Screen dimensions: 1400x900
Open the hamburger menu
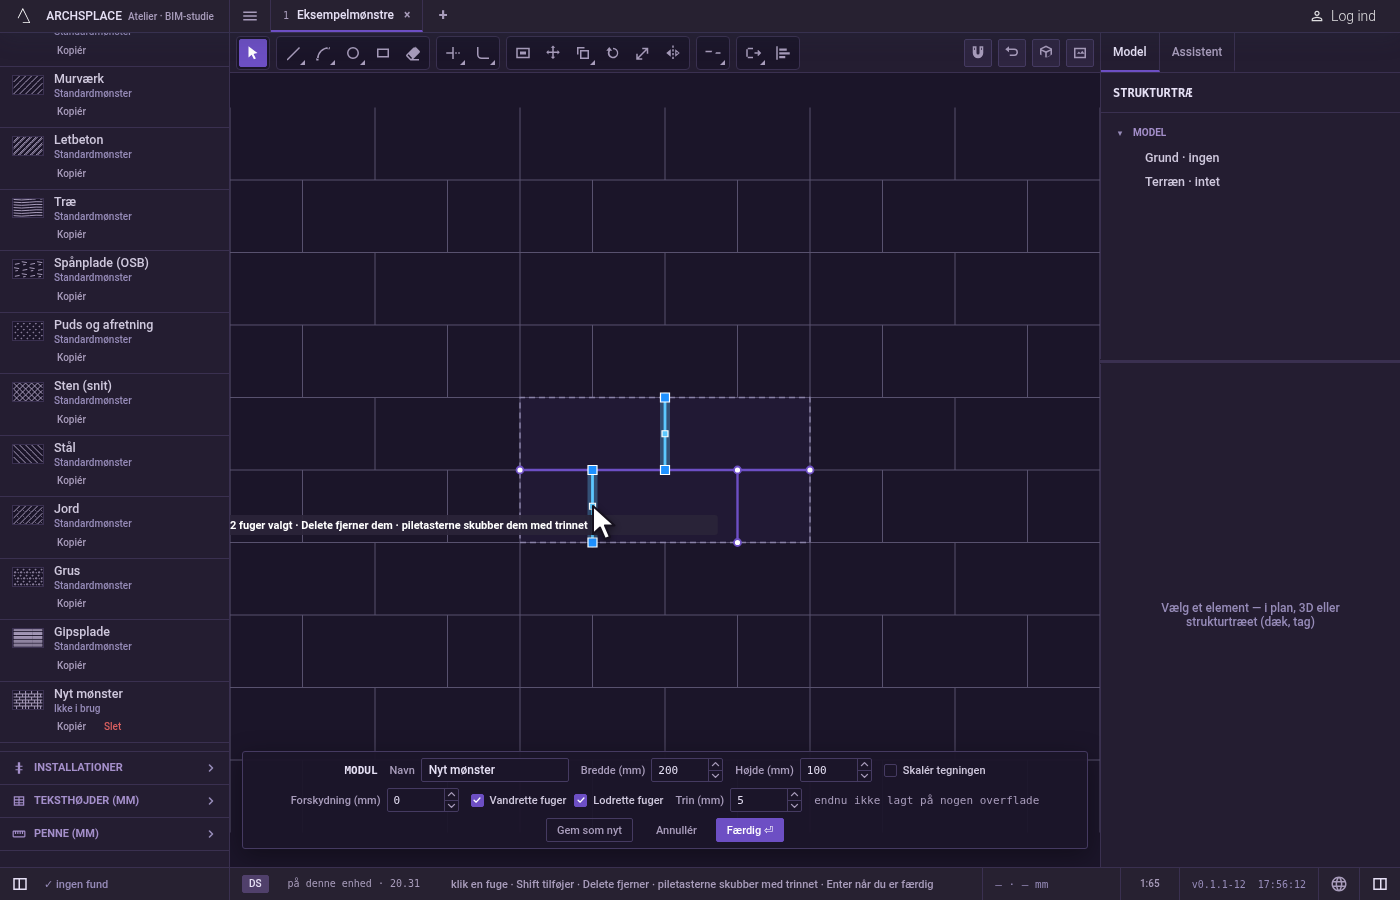[250, 16]
